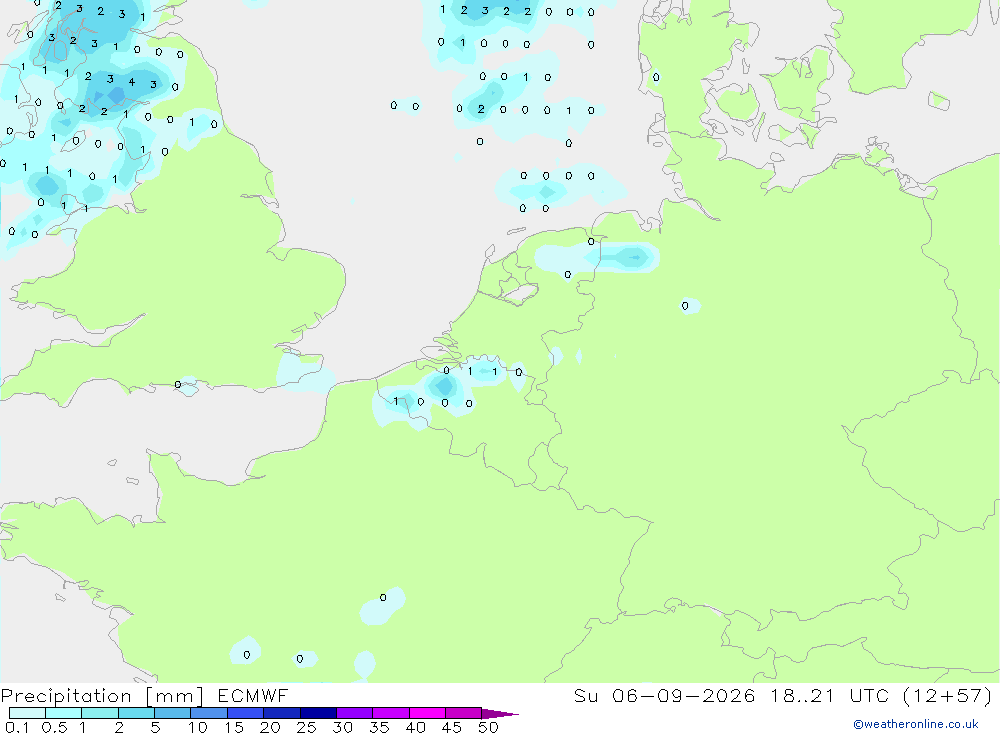Click the legend scale number 0.1
The width and height of the screenshot is (1000, 733).
(17, 727)
